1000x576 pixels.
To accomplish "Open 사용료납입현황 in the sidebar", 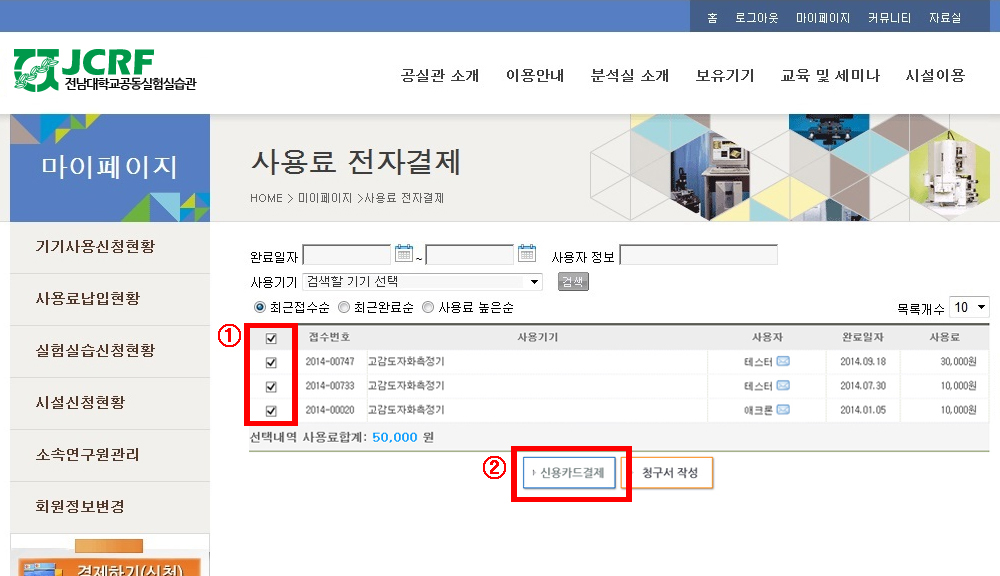I will coord(88,299).
